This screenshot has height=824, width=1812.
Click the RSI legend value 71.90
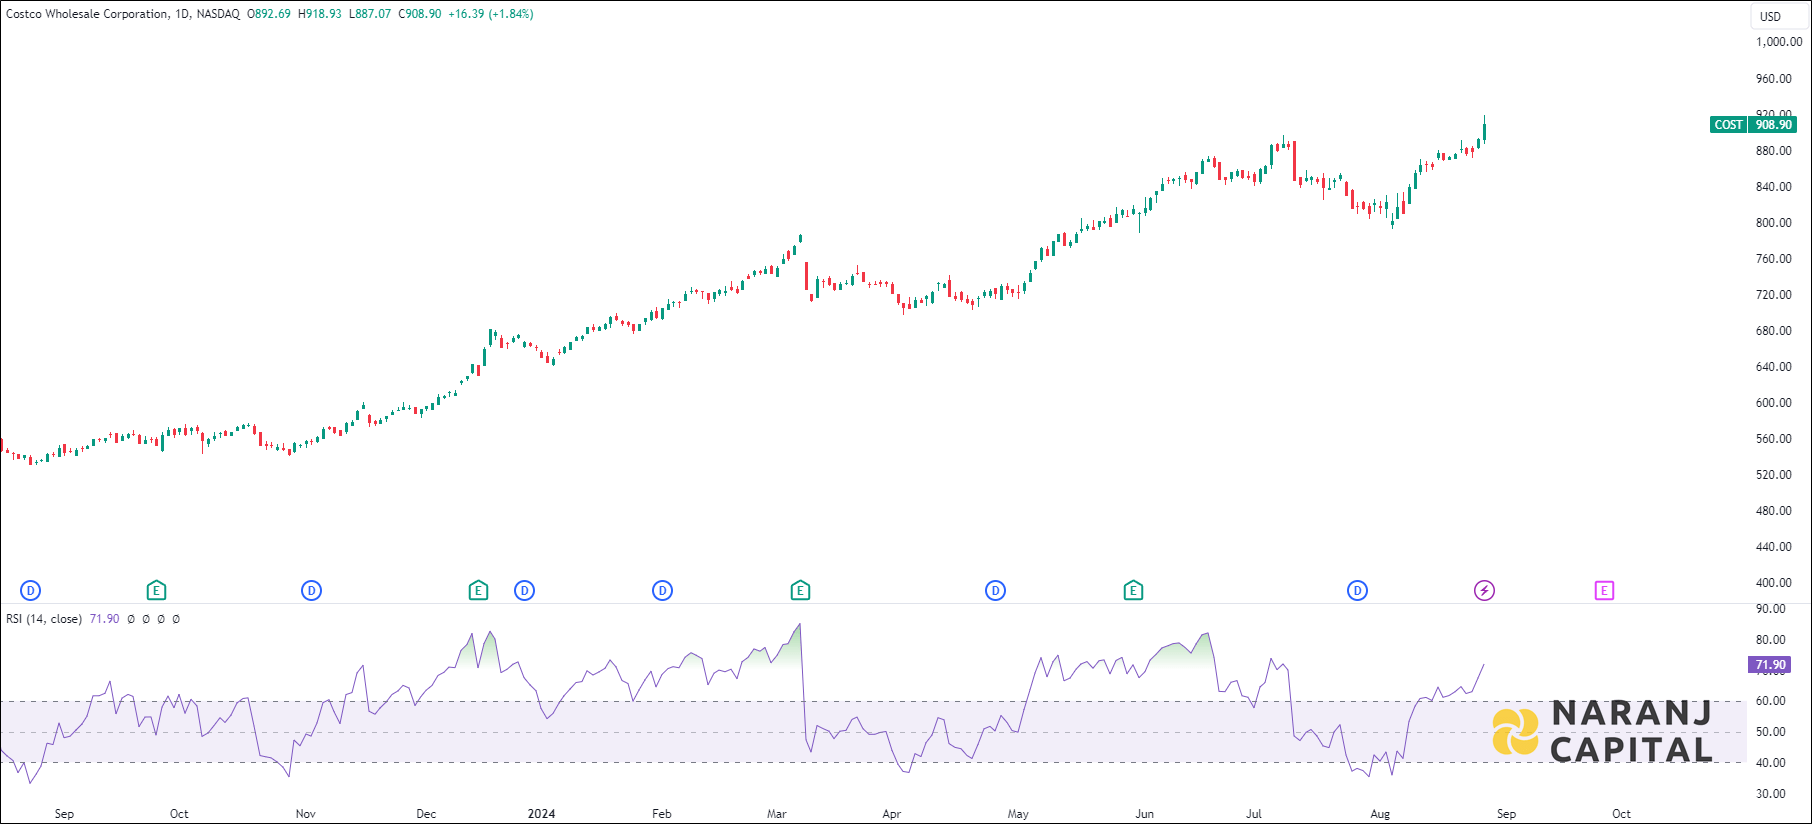coord(105,619)
